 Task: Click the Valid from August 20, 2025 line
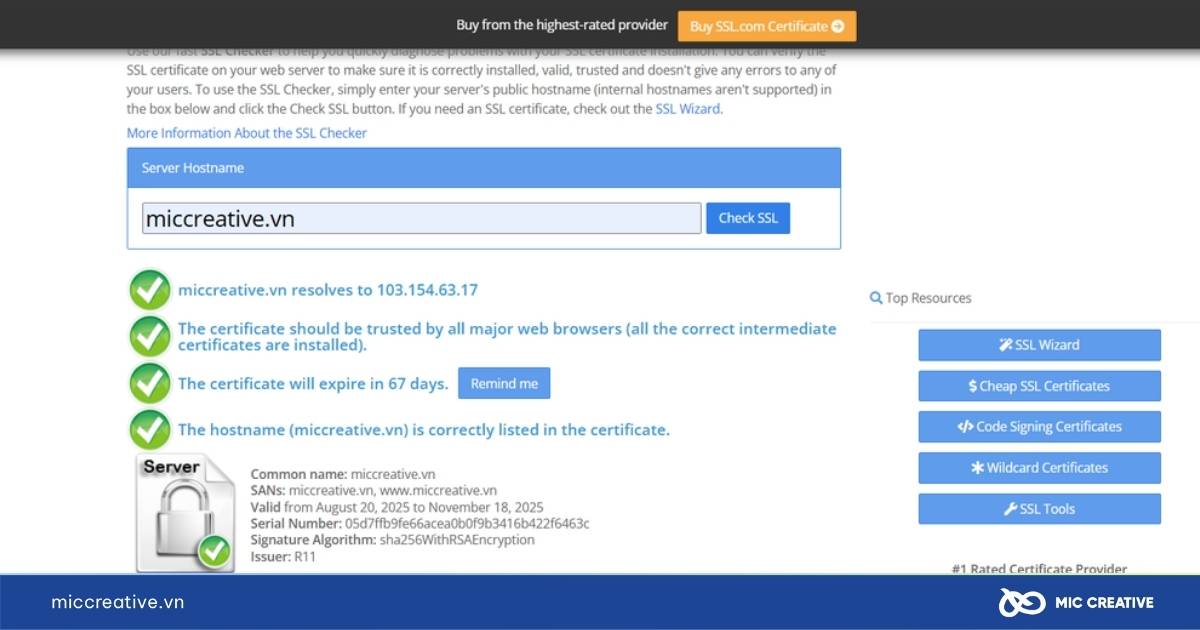coord(397,507)
